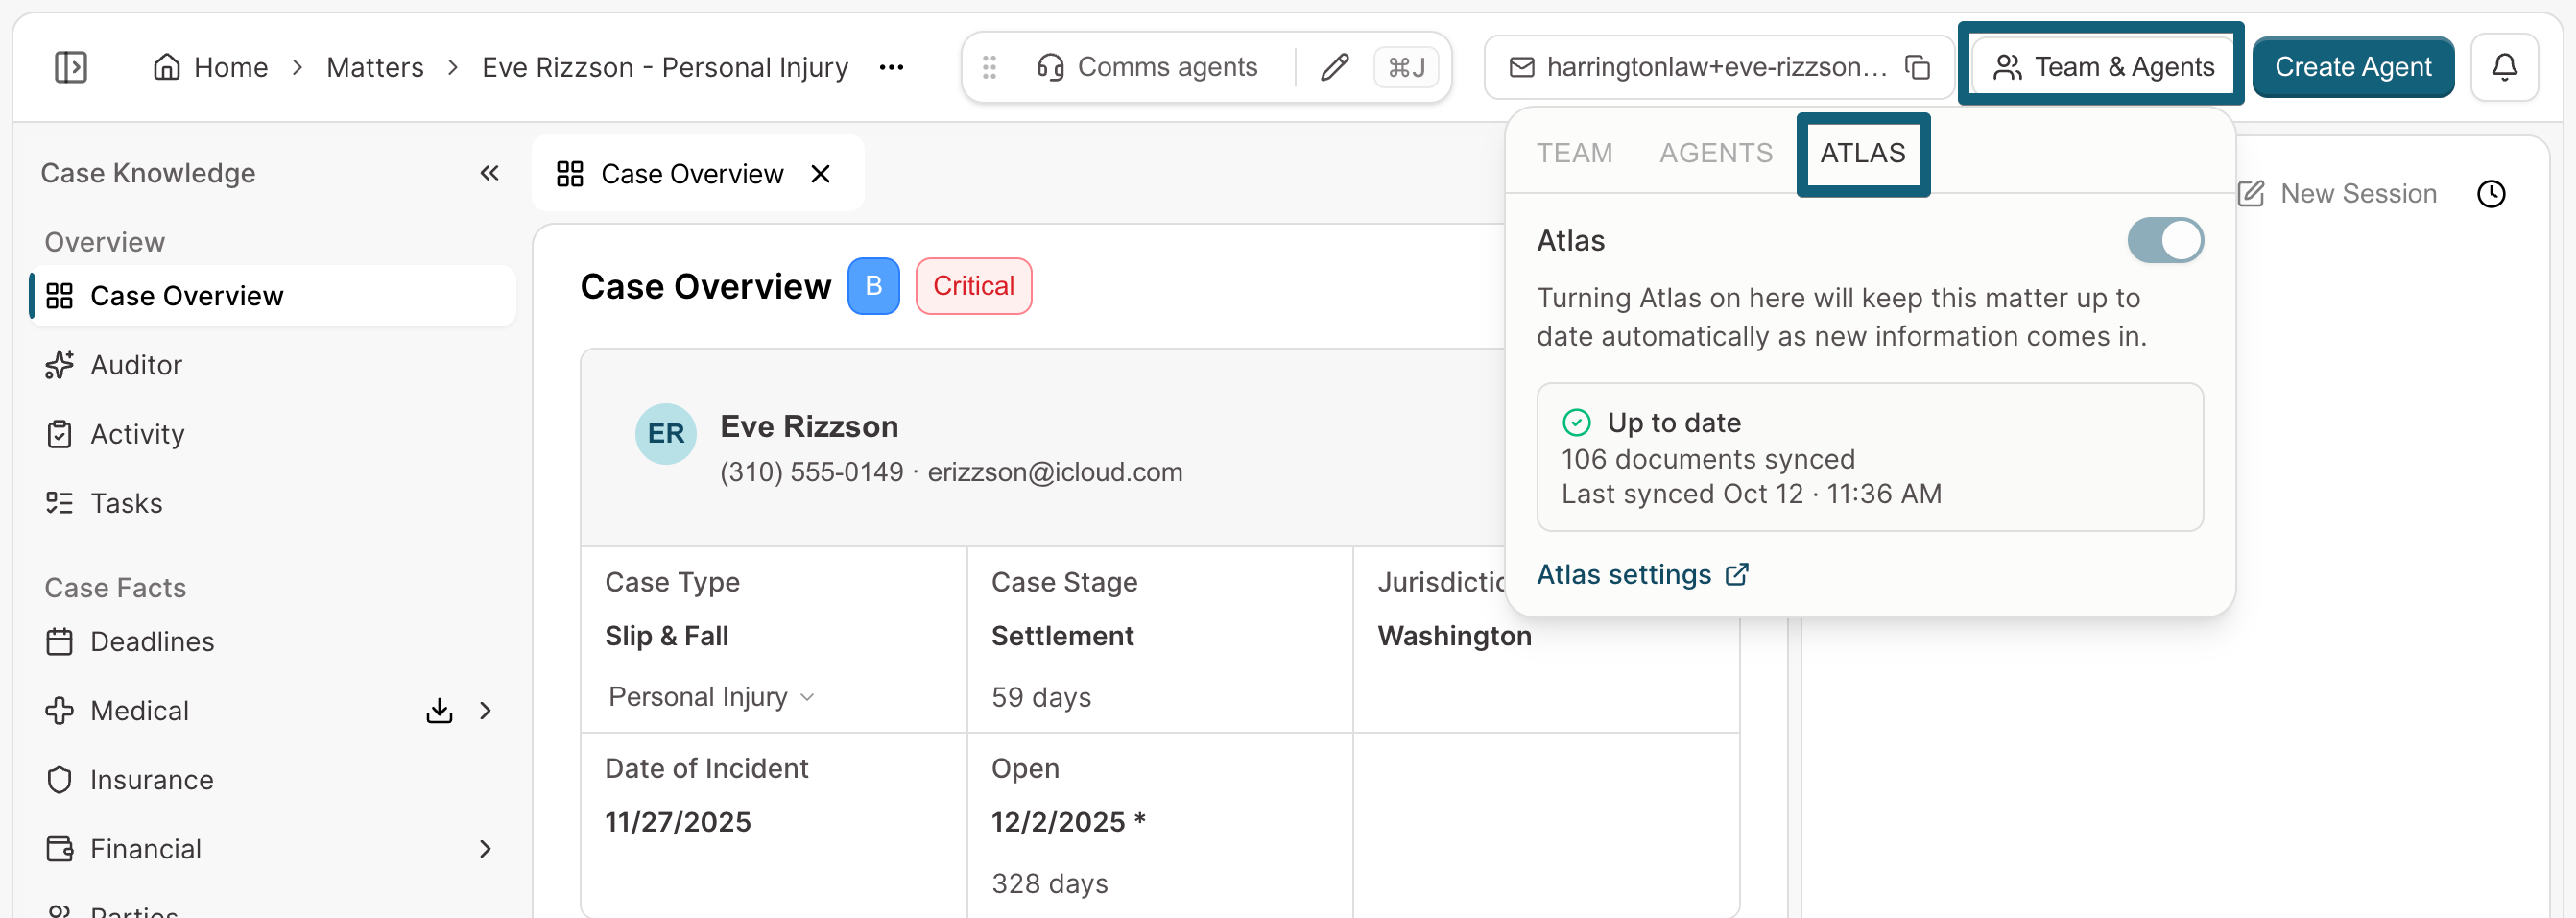Toggle the Atlas switch off
Viewport: 2576px width, 918px height.
pos(2165,240)
